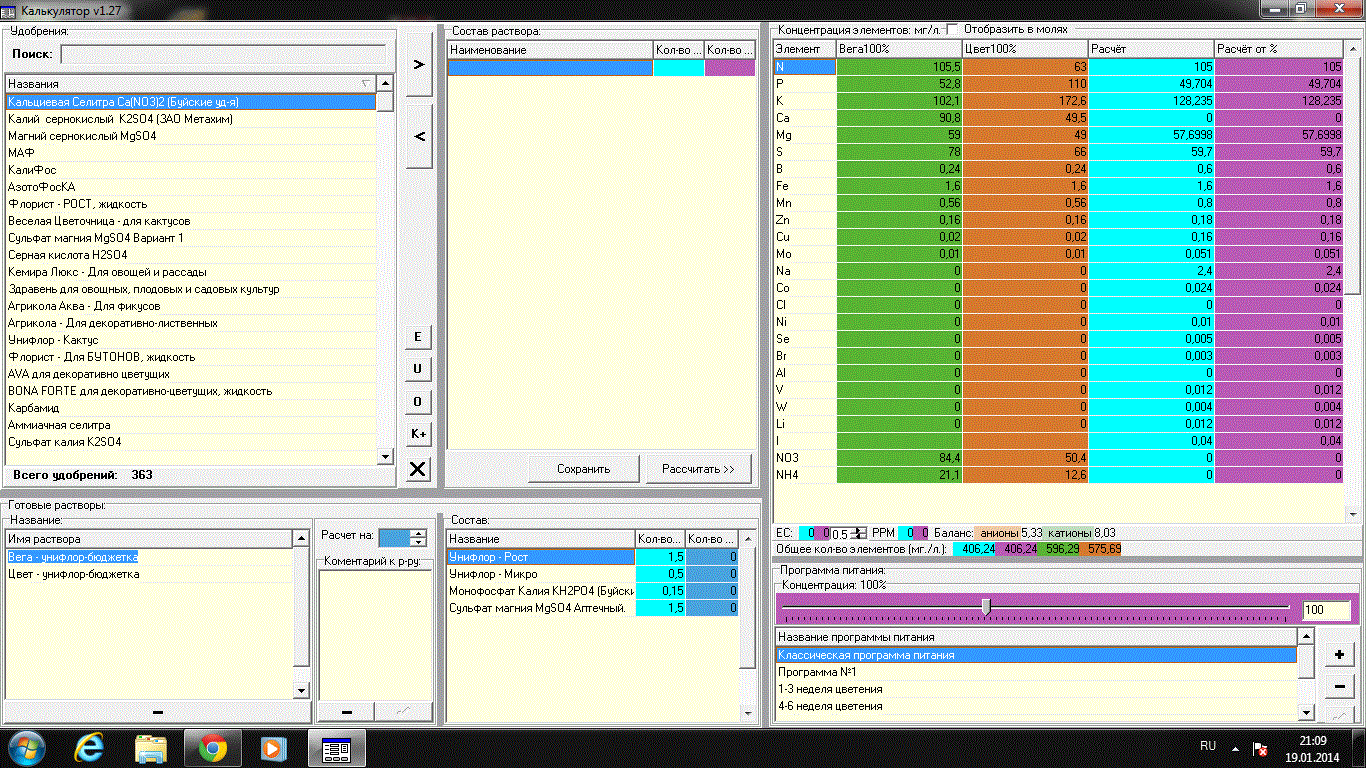The image size is (1366, 768).
Task: Click minus button to remove nutrition program
Action: (x=1339, y=686)
